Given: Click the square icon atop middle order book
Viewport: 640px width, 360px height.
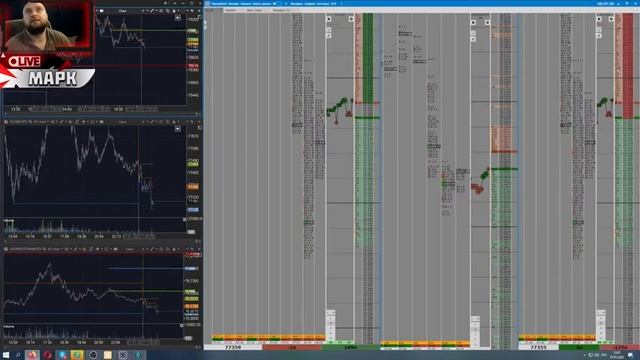Looking at the screenshot, I should (x=473, y=22).
